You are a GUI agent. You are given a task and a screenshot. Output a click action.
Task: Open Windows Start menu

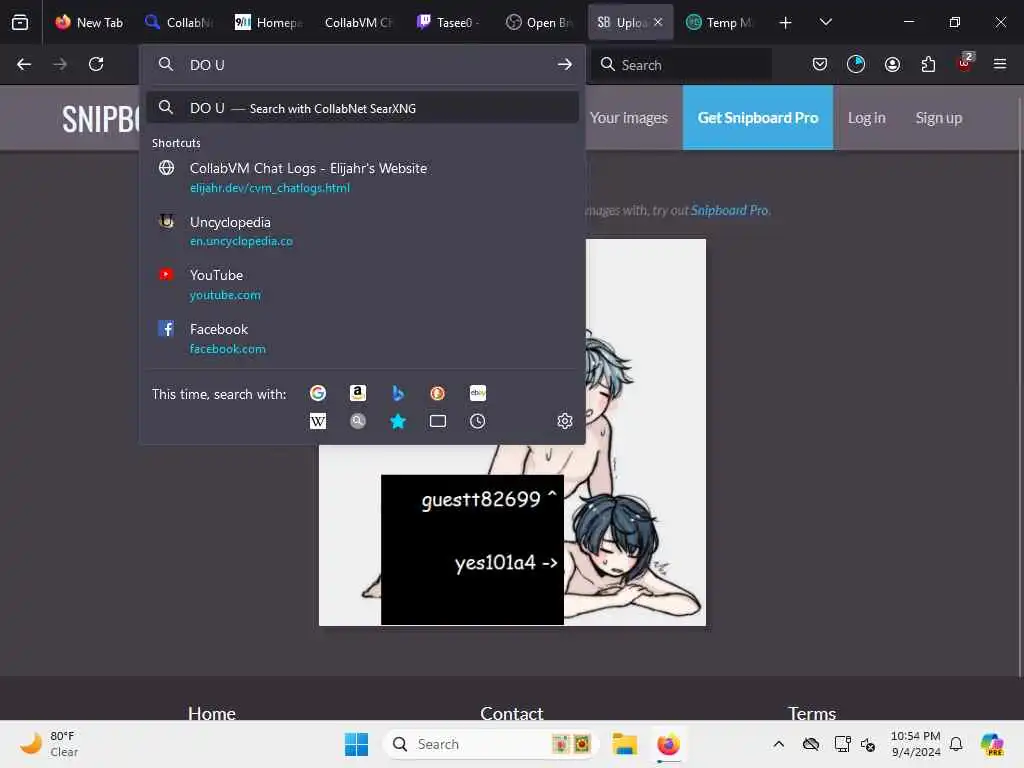pyautogui.click(x=357, y=744)
